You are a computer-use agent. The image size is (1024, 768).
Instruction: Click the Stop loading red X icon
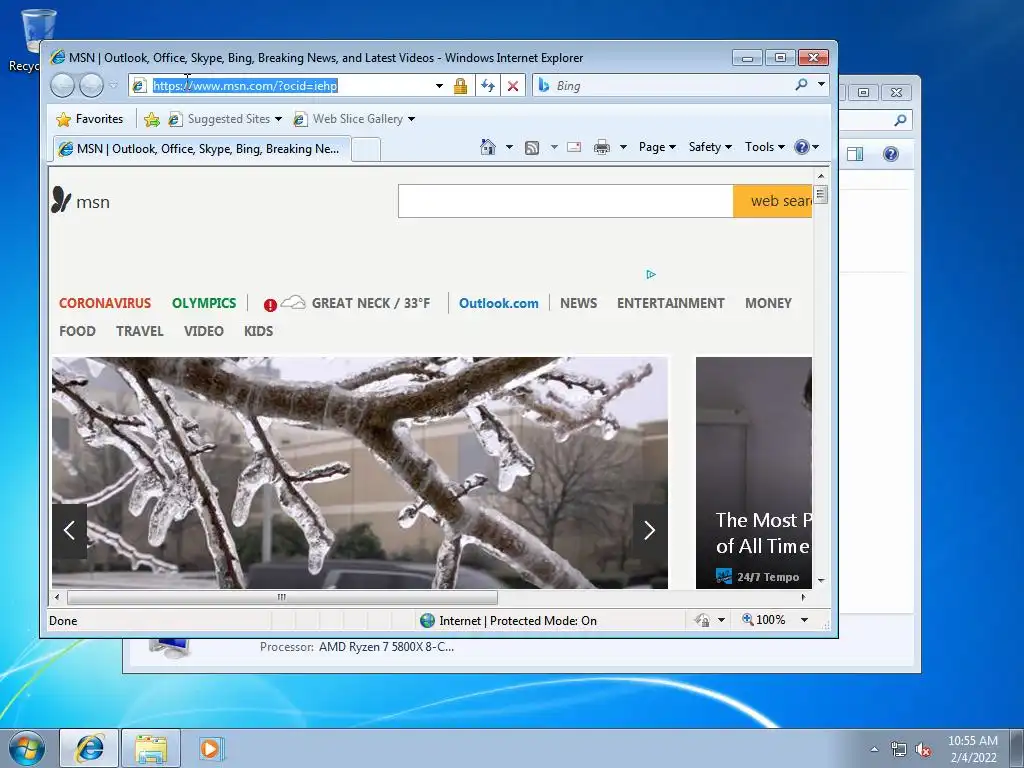513,86
